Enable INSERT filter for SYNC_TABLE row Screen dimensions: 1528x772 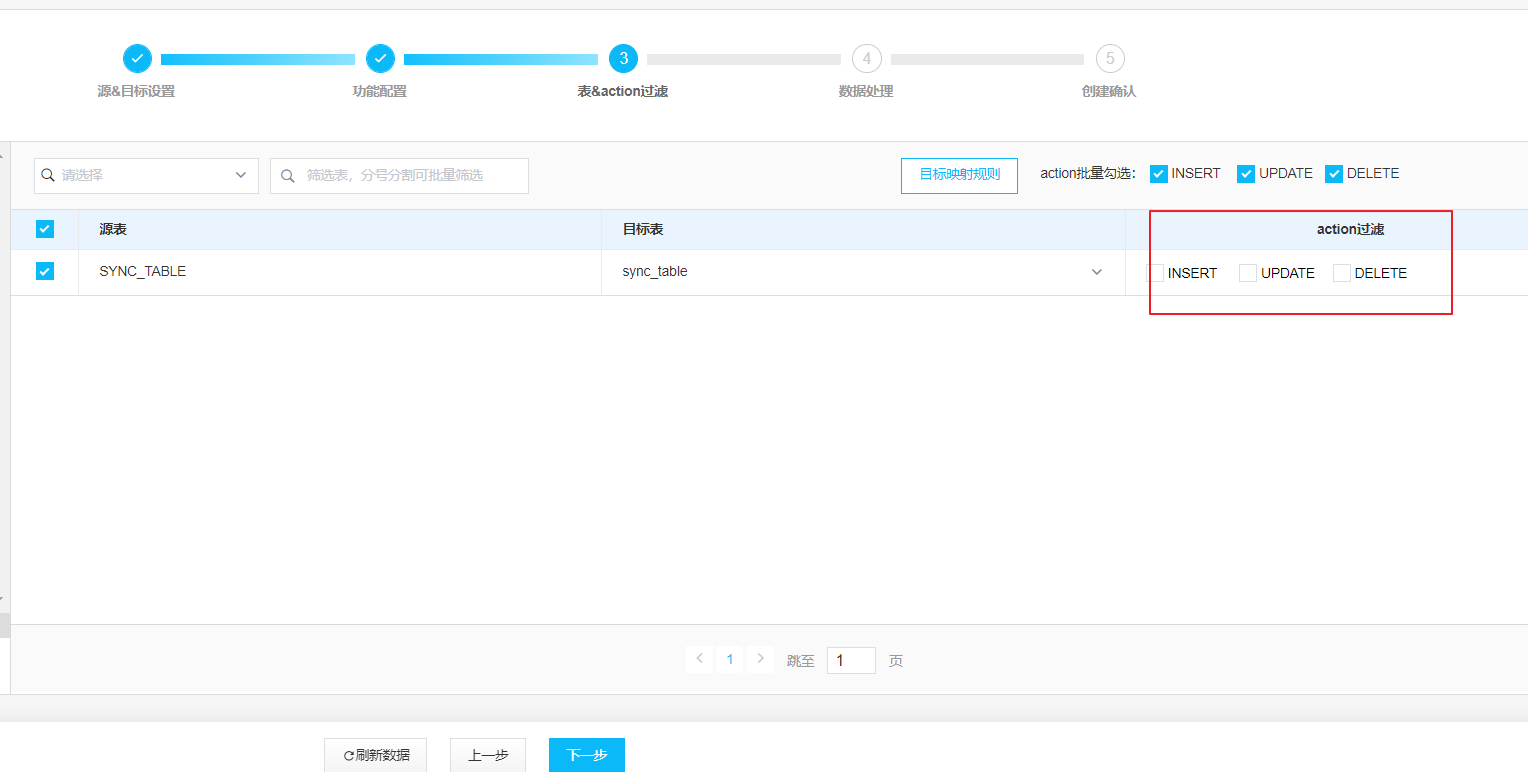[x=1155, y=273]
